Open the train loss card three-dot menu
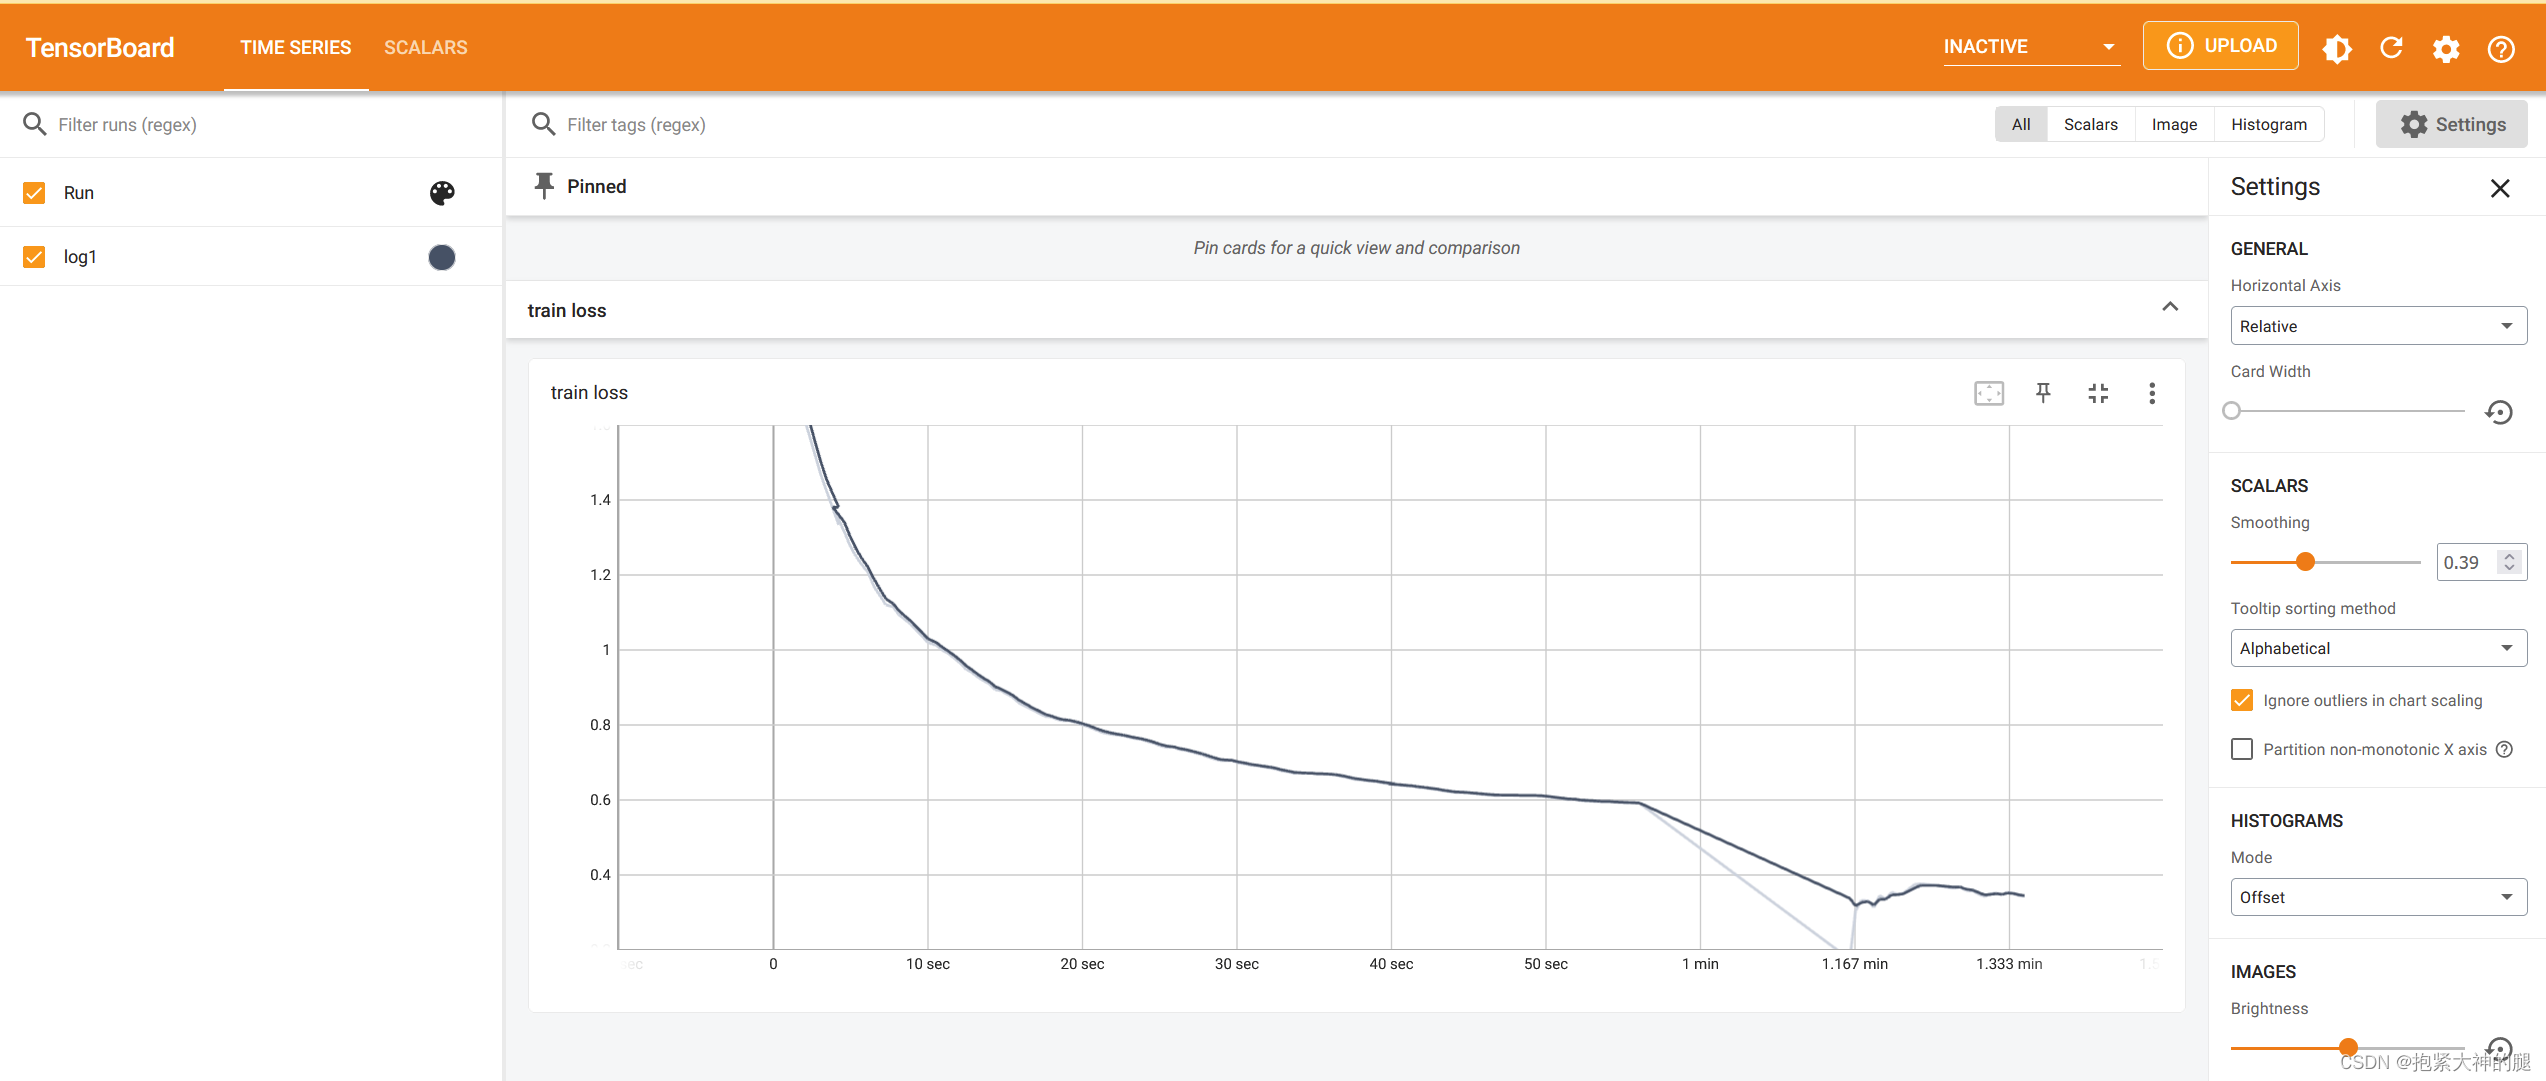2546x1081 pixels. point(2152,393)
